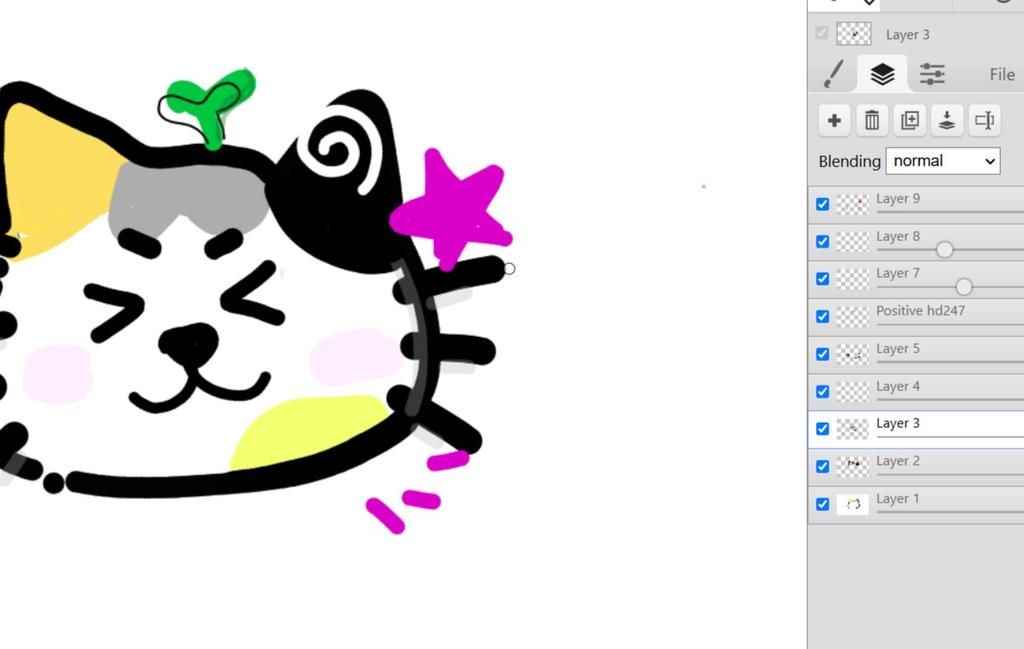Click the Layer 8 opacity slider handle
Image resolution: width=1024 pixels, height=649 pixels.
point(944,249)
